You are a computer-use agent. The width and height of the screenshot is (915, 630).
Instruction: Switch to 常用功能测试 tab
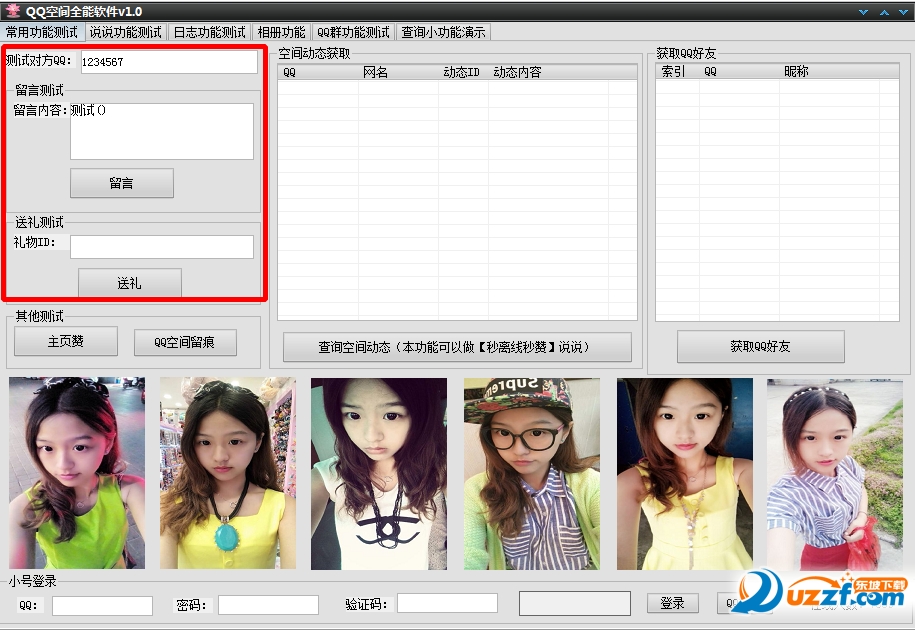[x=42, y=32]
